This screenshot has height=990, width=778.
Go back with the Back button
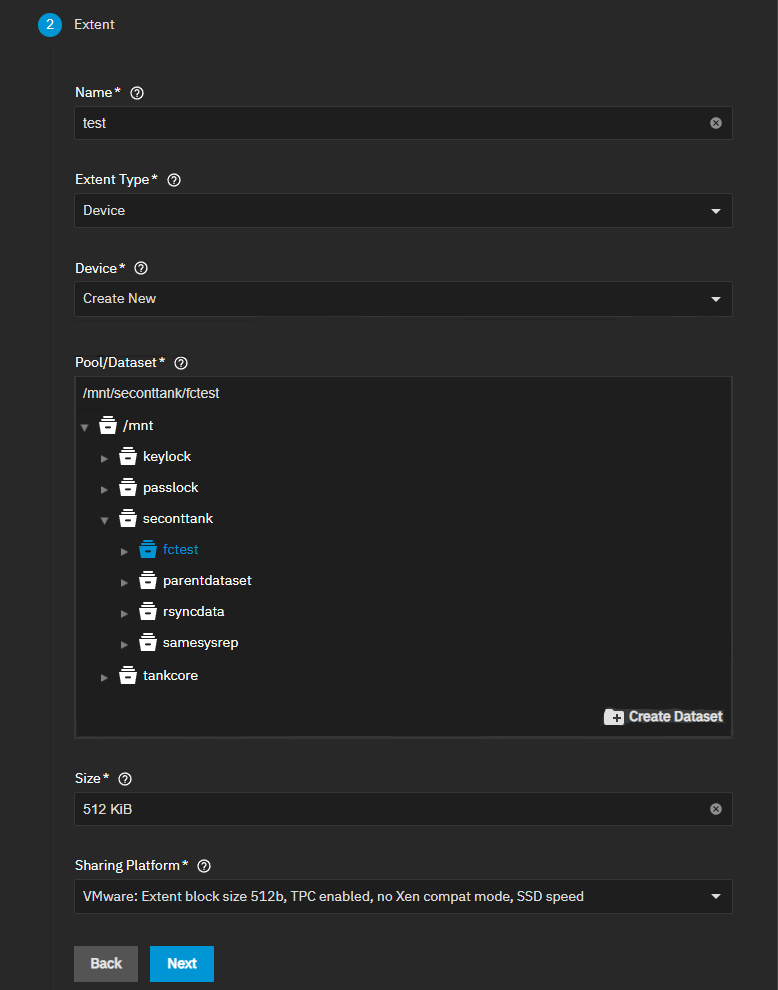click(x=106, y=964)
